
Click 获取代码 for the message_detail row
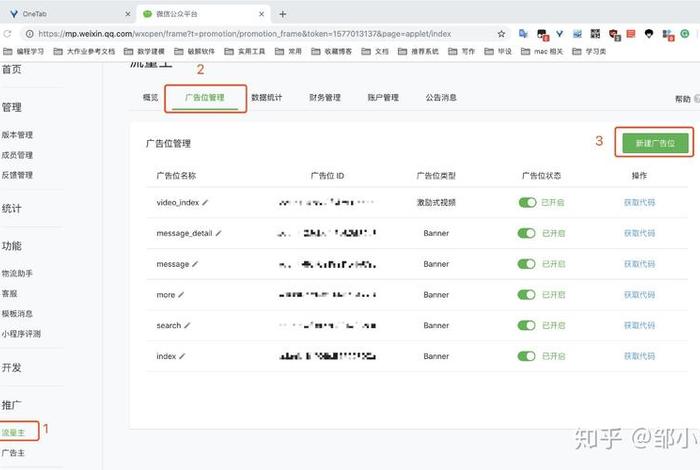click(x=639, y=233)
